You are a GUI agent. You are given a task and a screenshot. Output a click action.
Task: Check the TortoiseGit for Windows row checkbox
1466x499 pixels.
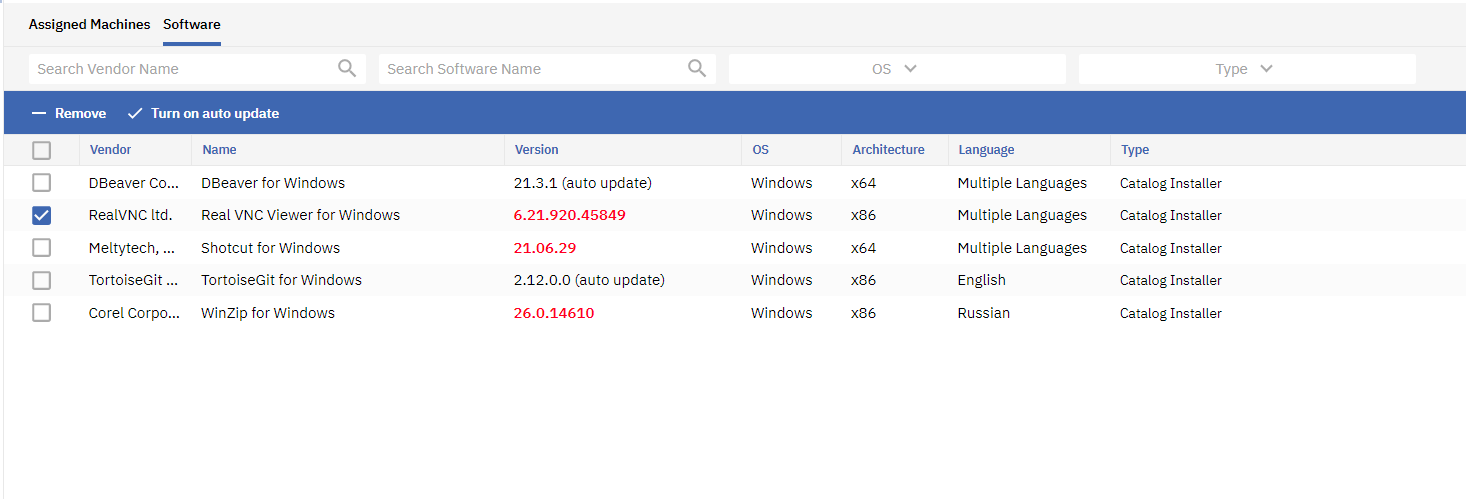coord(41,280)
